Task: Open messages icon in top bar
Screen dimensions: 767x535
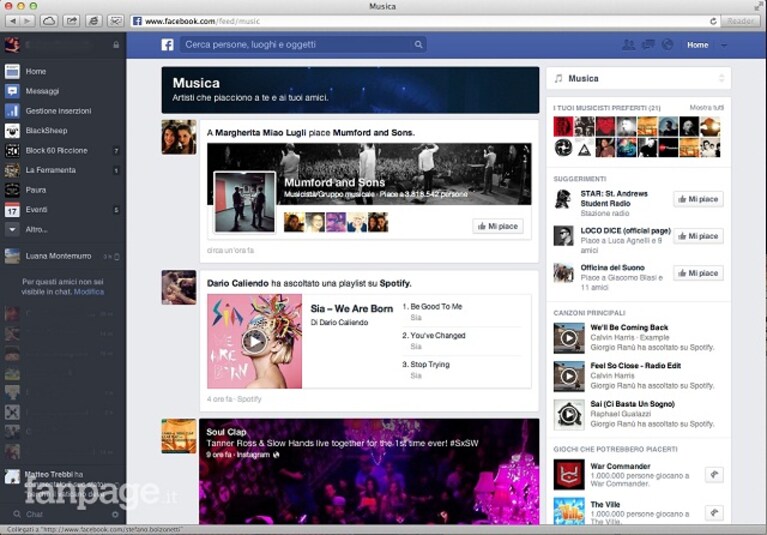Action: pos(648,45)
